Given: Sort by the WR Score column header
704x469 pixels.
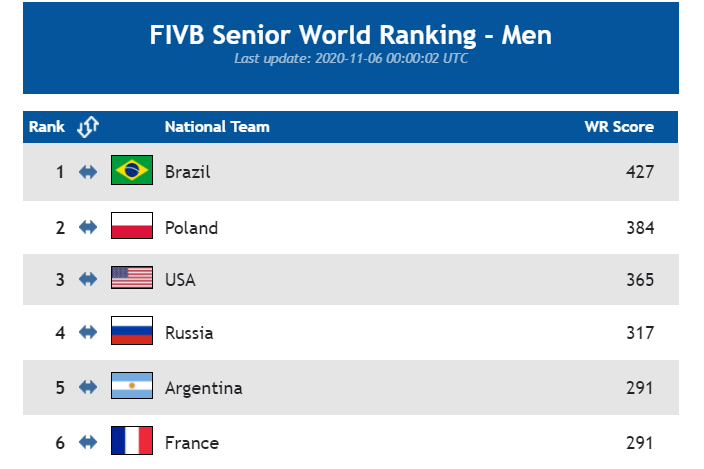Looking at the screenshot, I should (619, 127).
